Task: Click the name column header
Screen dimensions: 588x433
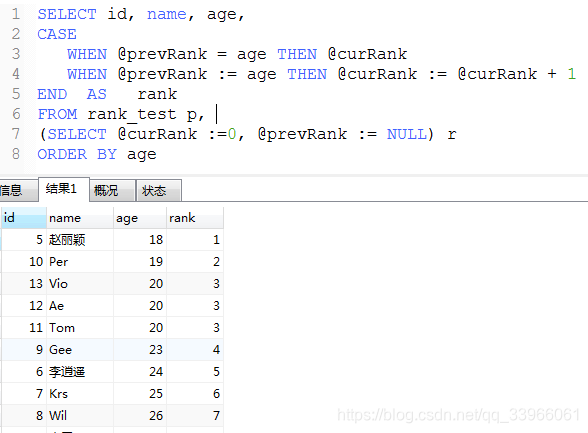Action: pyautogui.click(x=80, y=218)
